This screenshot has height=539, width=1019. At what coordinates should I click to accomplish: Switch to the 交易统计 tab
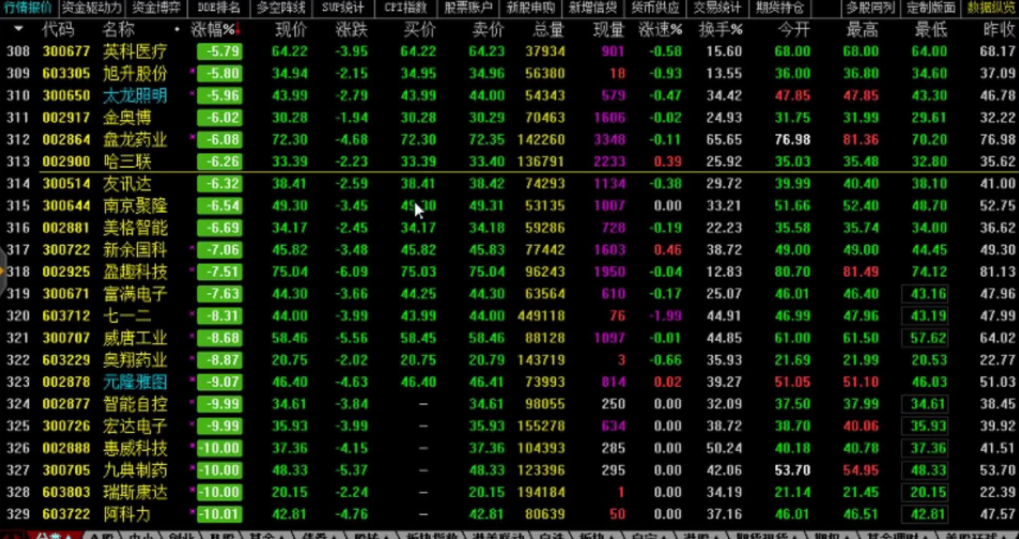[717, 8]
